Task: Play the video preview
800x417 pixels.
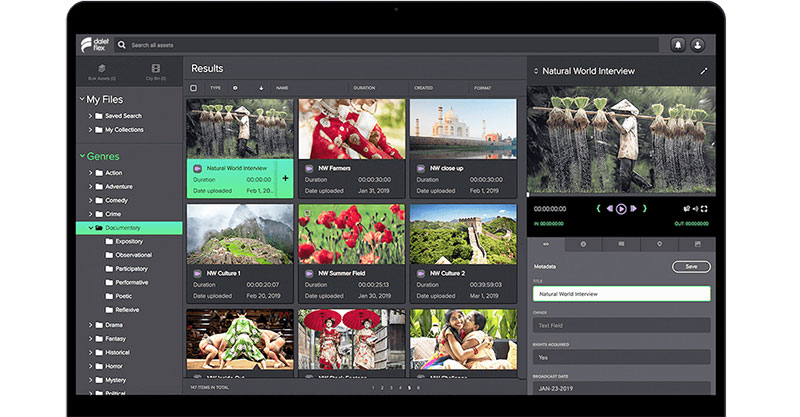Action: pos(621,209)
